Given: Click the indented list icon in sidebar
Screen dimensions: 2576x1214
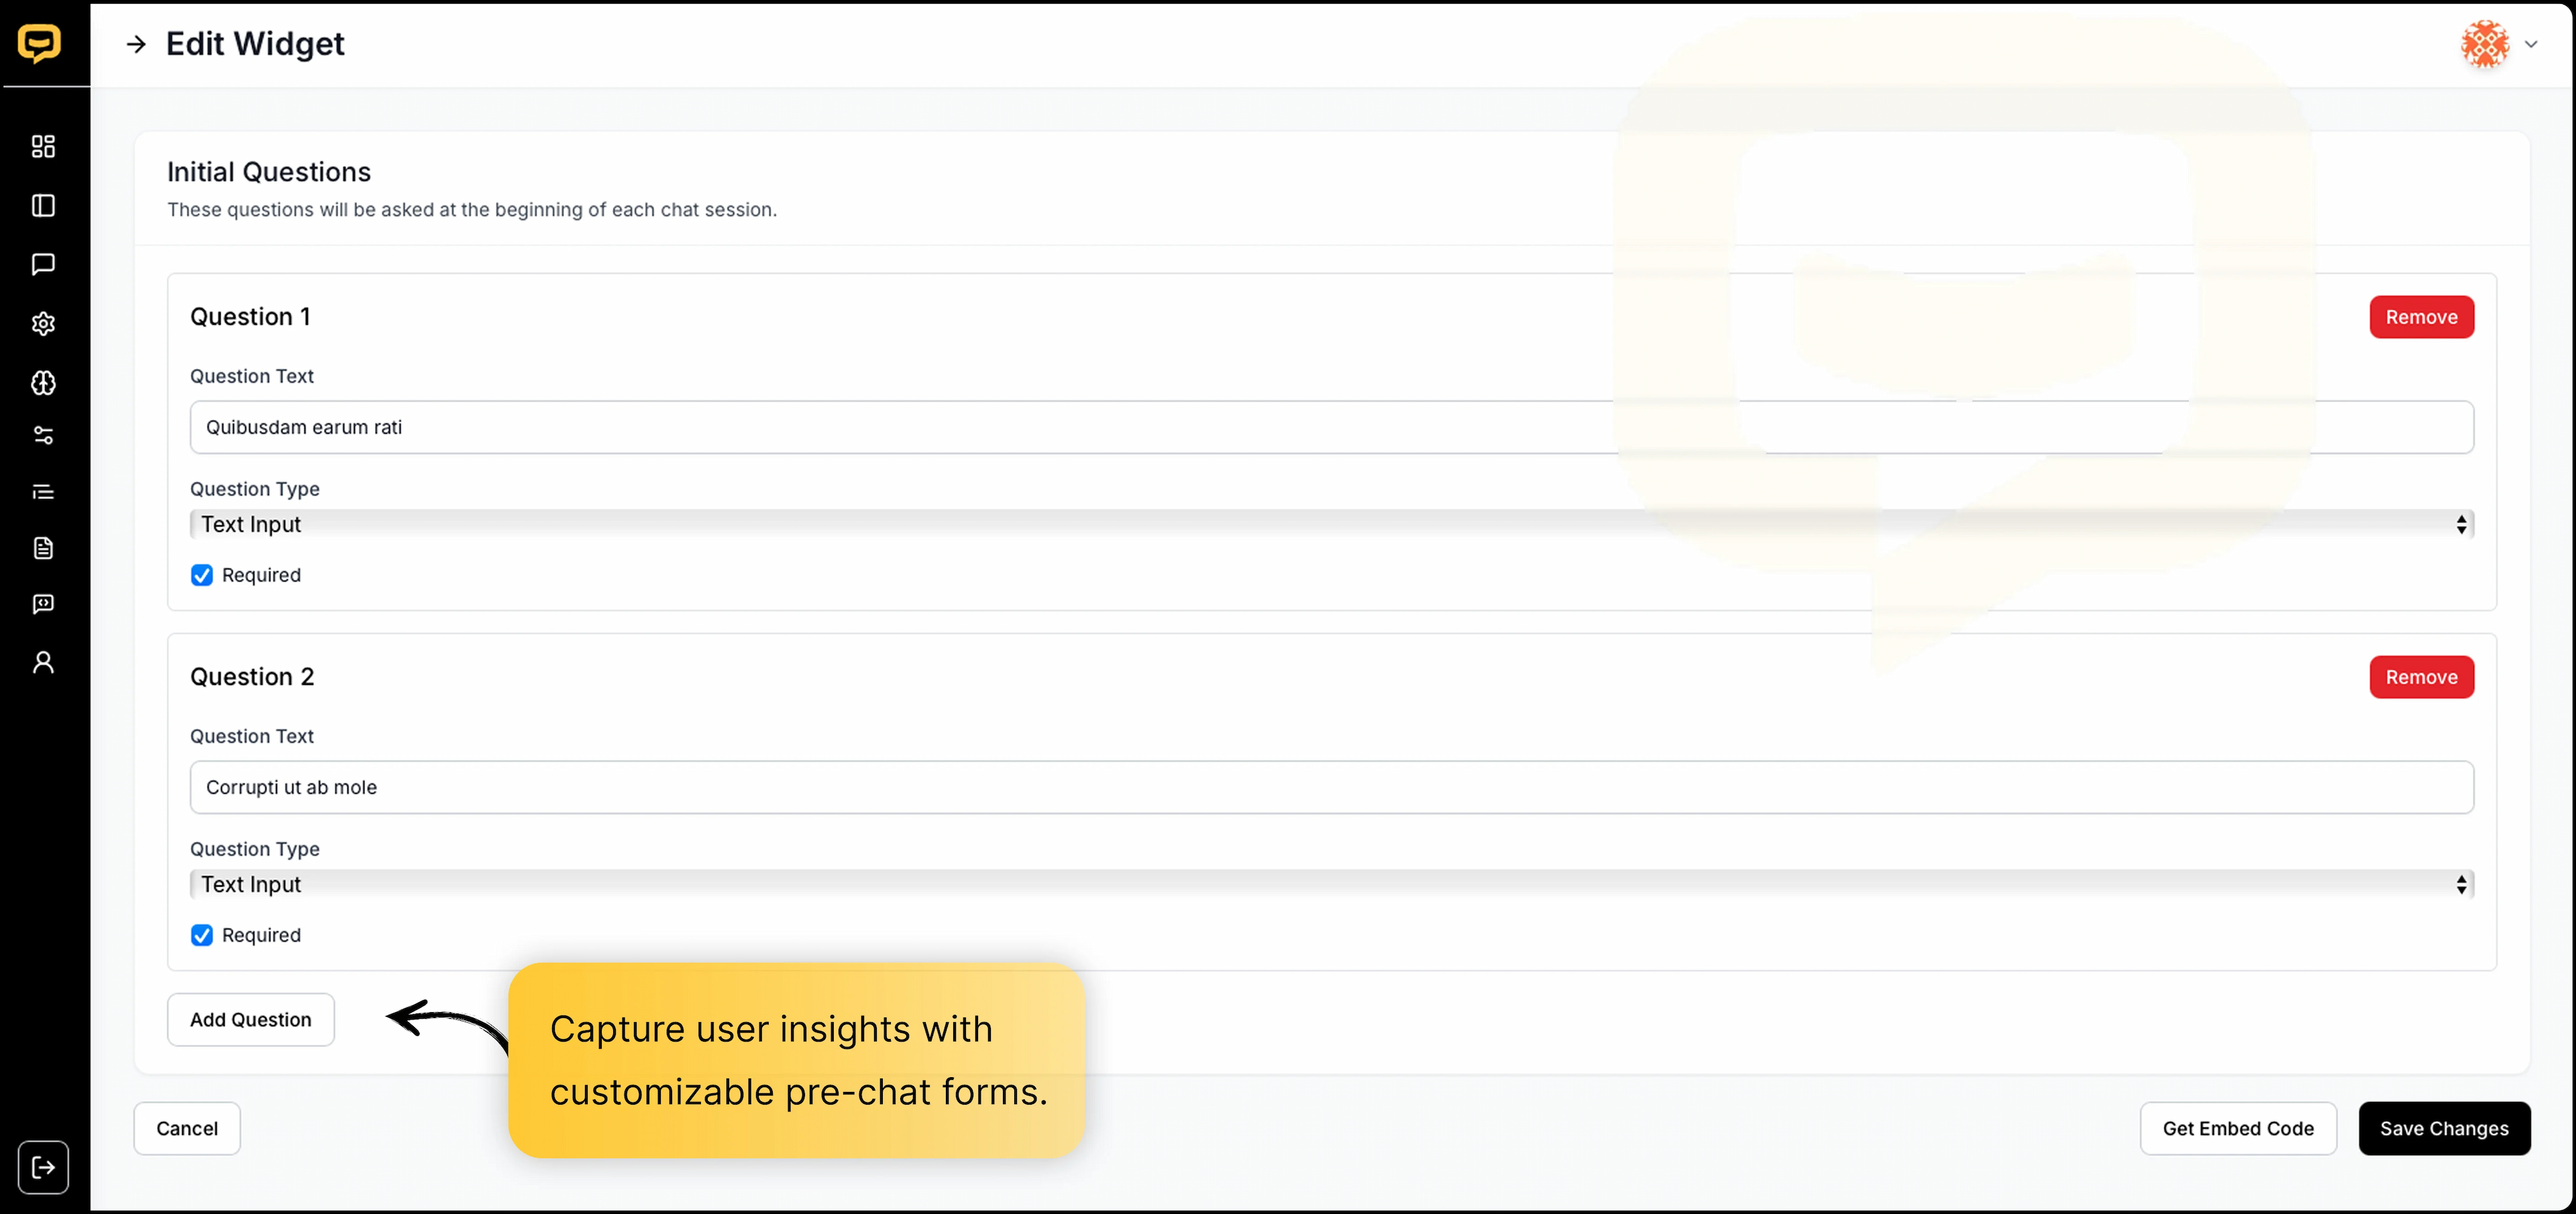Looking at the screenshot, I should click(43, 492).
